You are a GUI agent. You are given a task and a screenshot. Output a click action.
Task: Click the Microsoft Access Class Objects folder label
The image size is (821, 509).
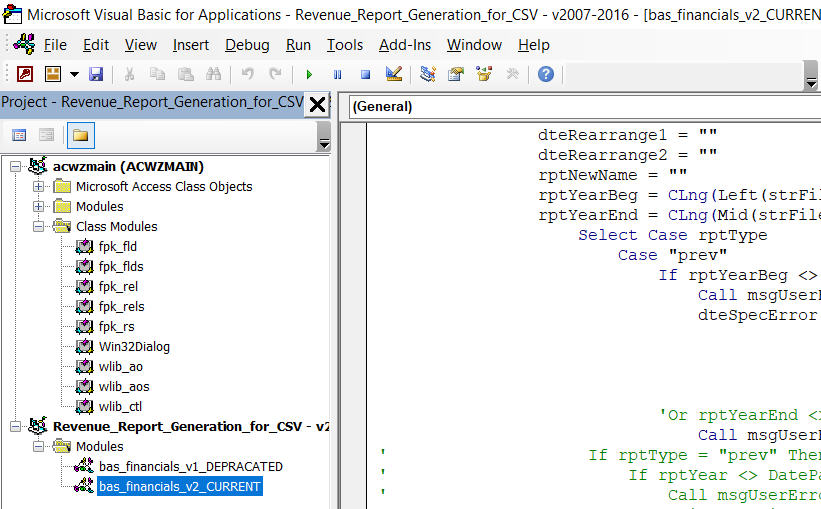164,186
